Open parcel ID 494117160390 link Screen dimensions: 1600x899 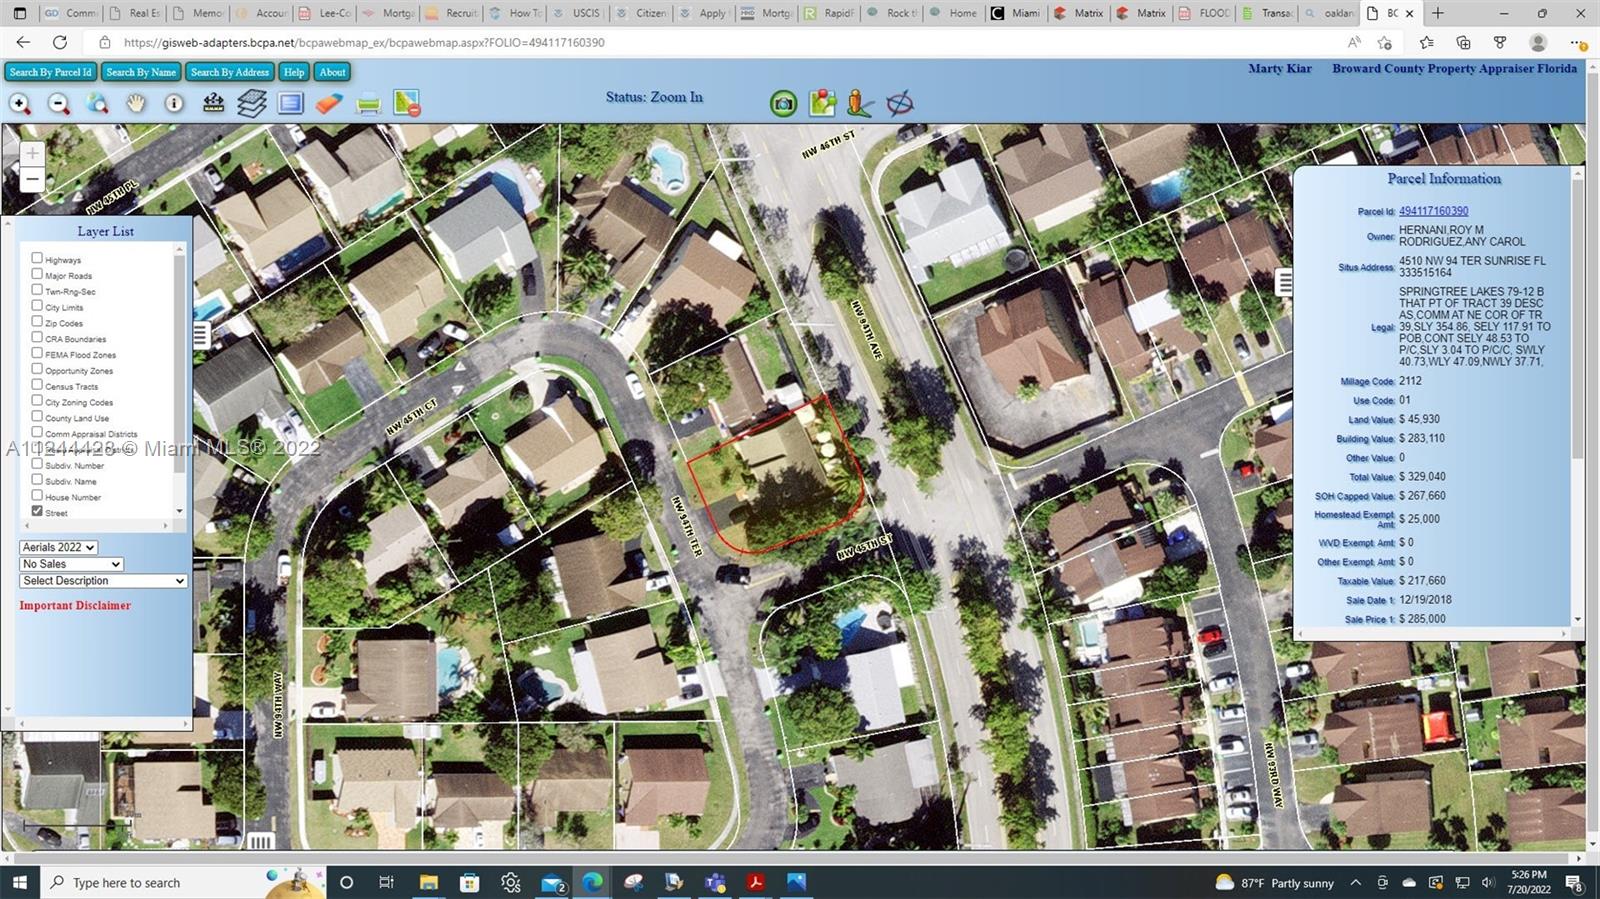(1433, 211)
